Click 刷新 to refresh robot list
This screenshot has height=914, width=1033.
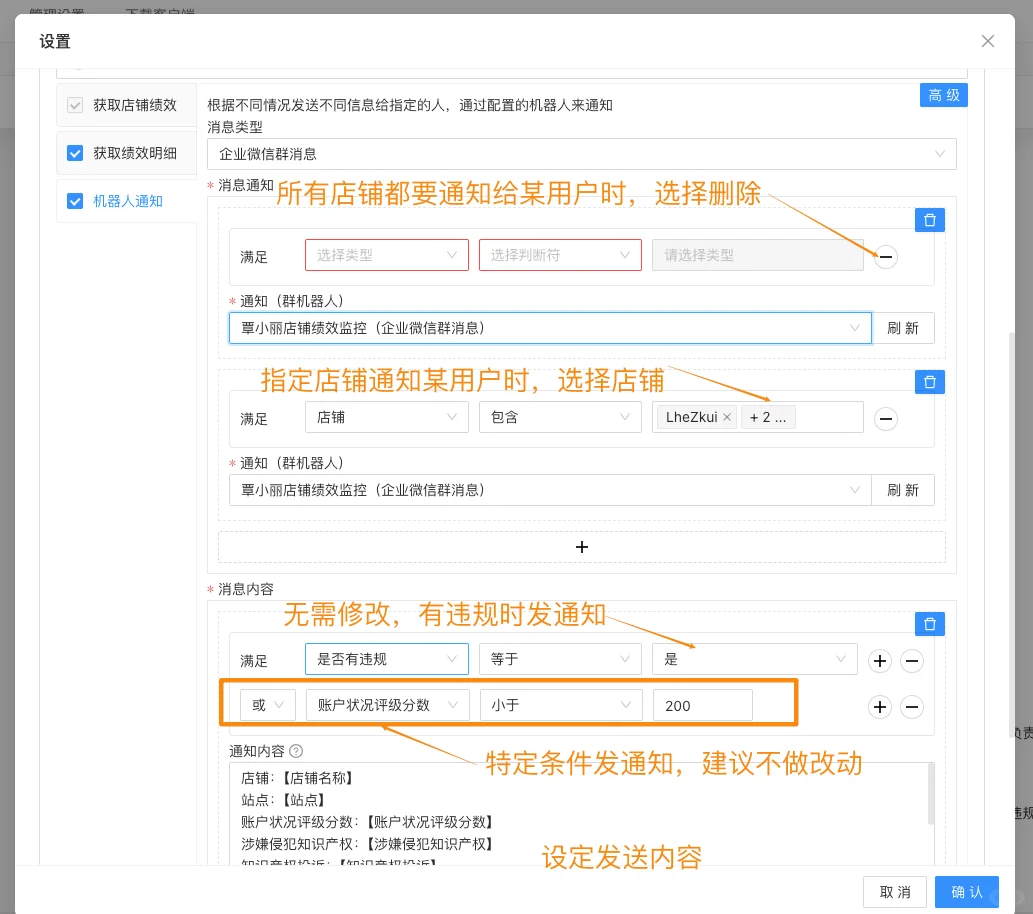(903, 328)
